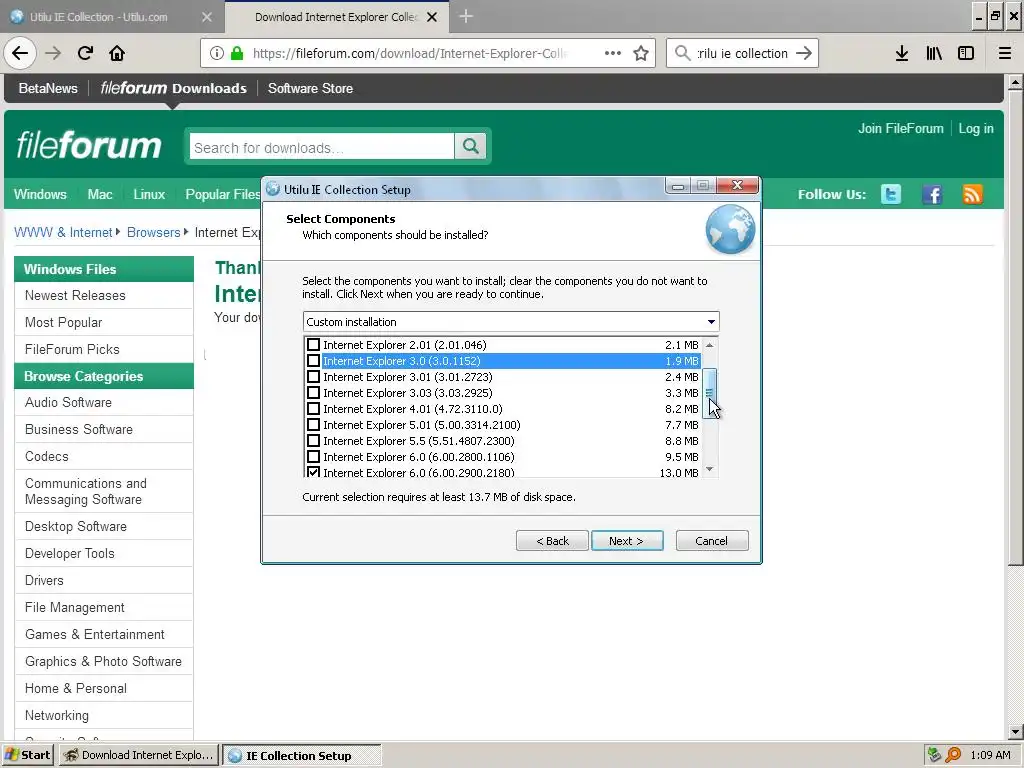
Task: Open the BetaNews top bar item
Action: pyautogui.click(x=48, y=88)
